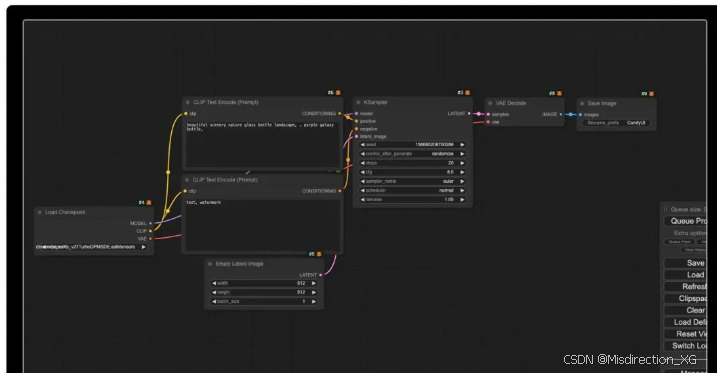Collapse the Load Checkpoint node via its title dot
717x373 pixels.
coord(40,212)
